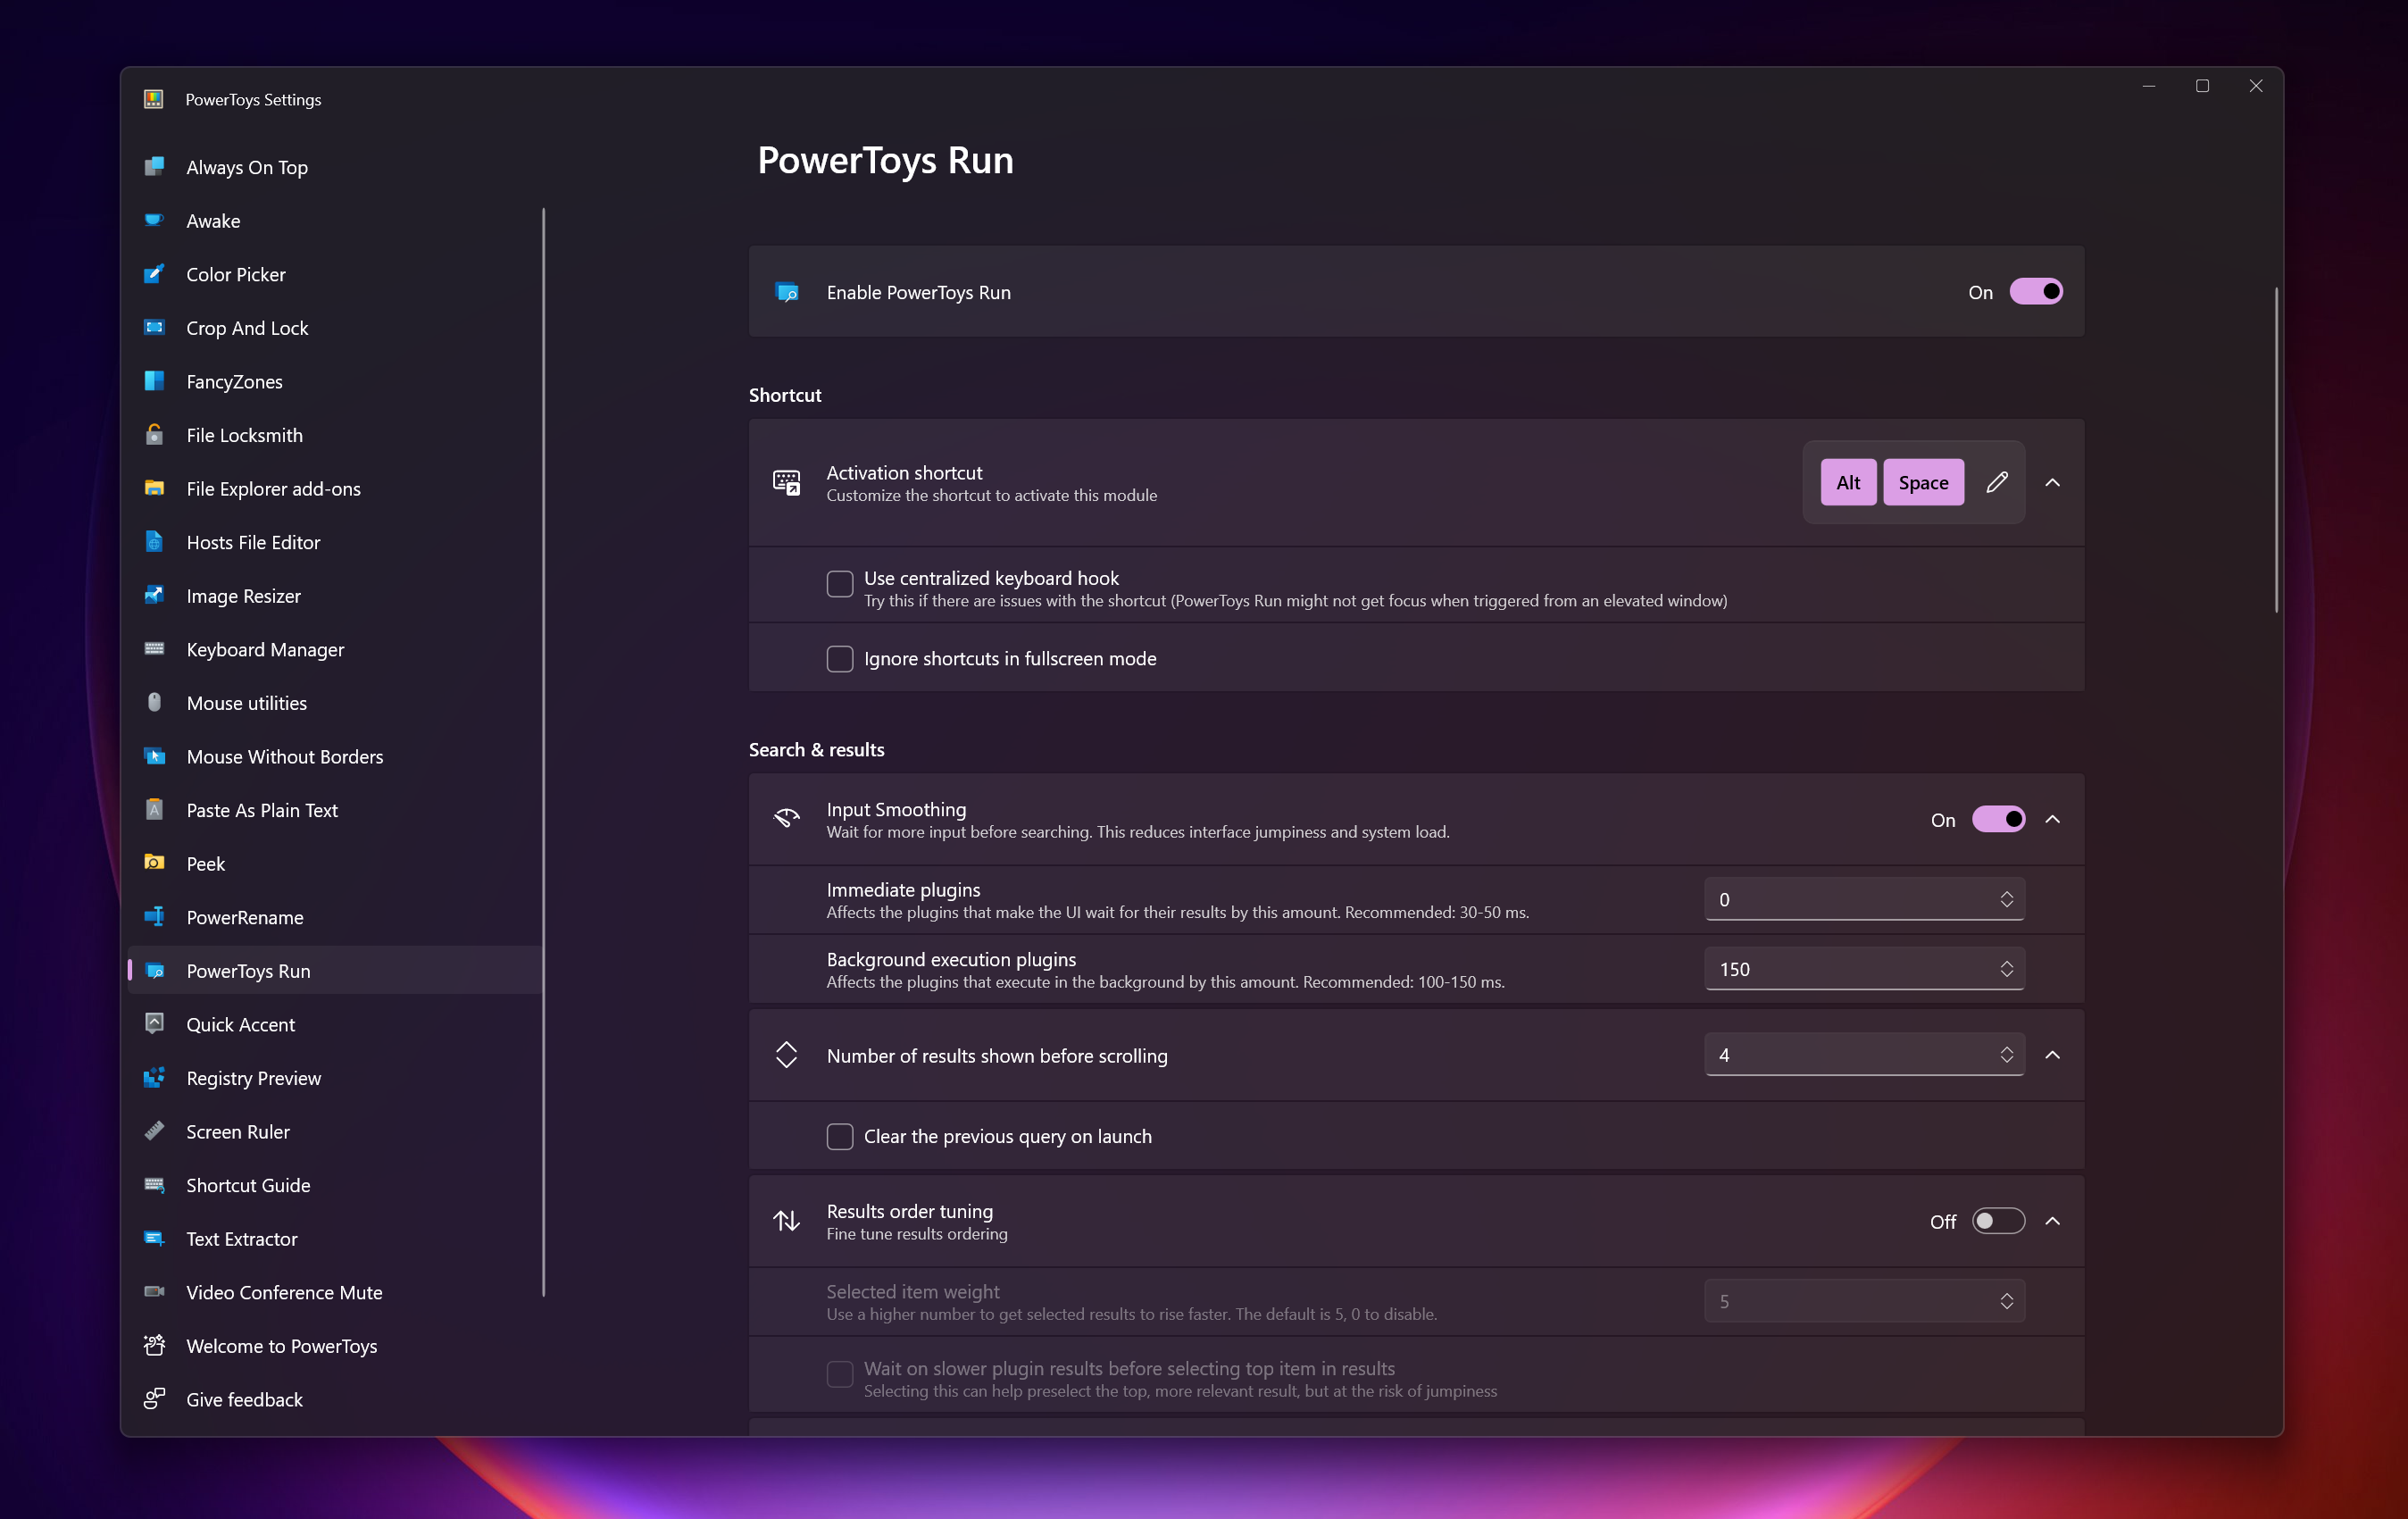
Task: Enable Clear the previous query on launch
Action: (839, 1136)
